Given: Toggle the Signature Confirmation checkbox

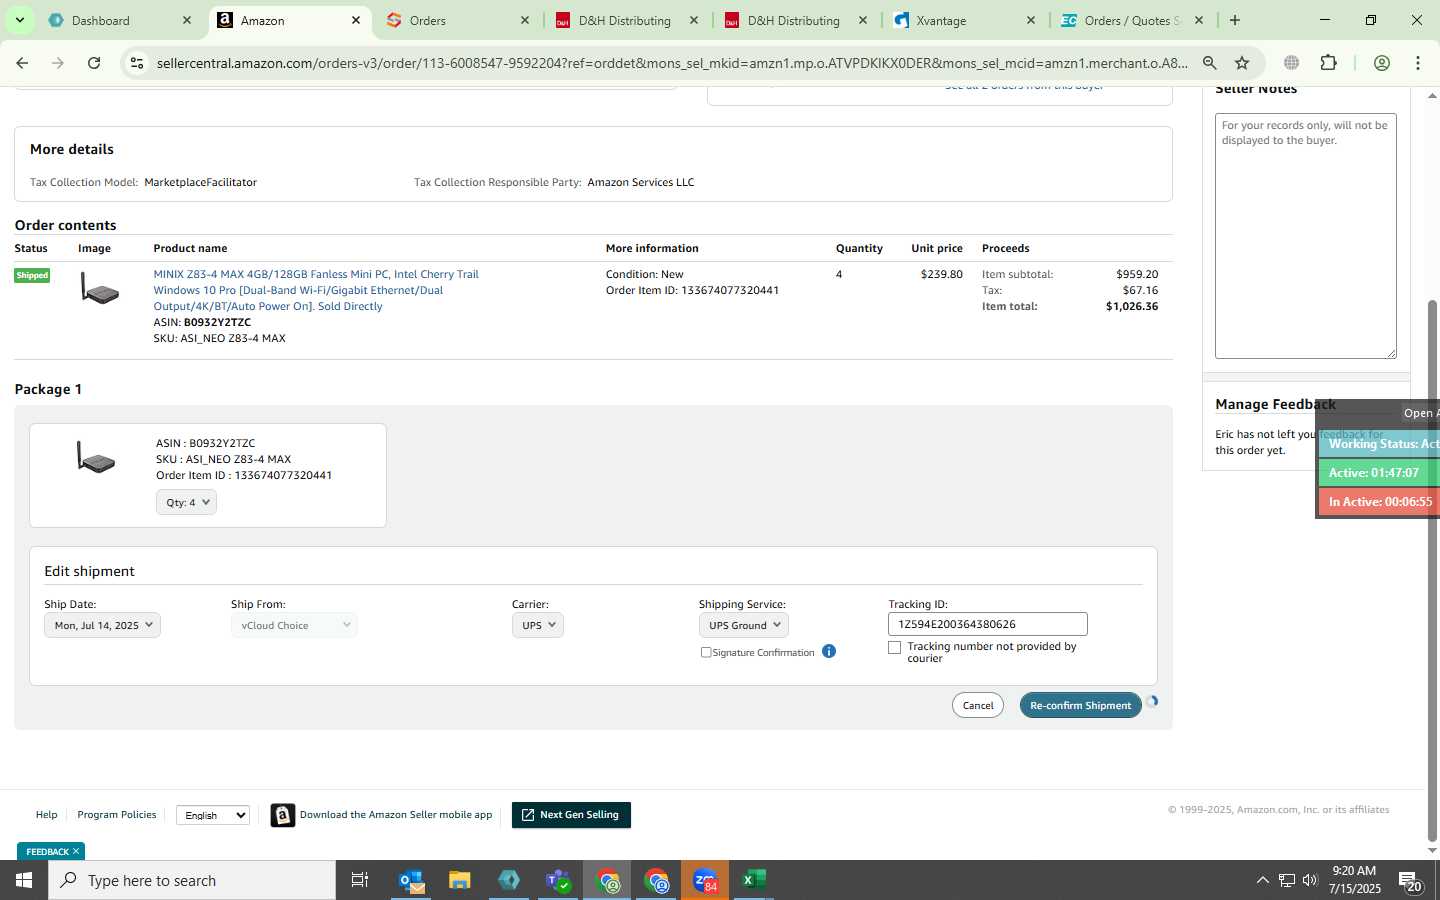Looking at the screenshot, I should [x=706, y=652].
